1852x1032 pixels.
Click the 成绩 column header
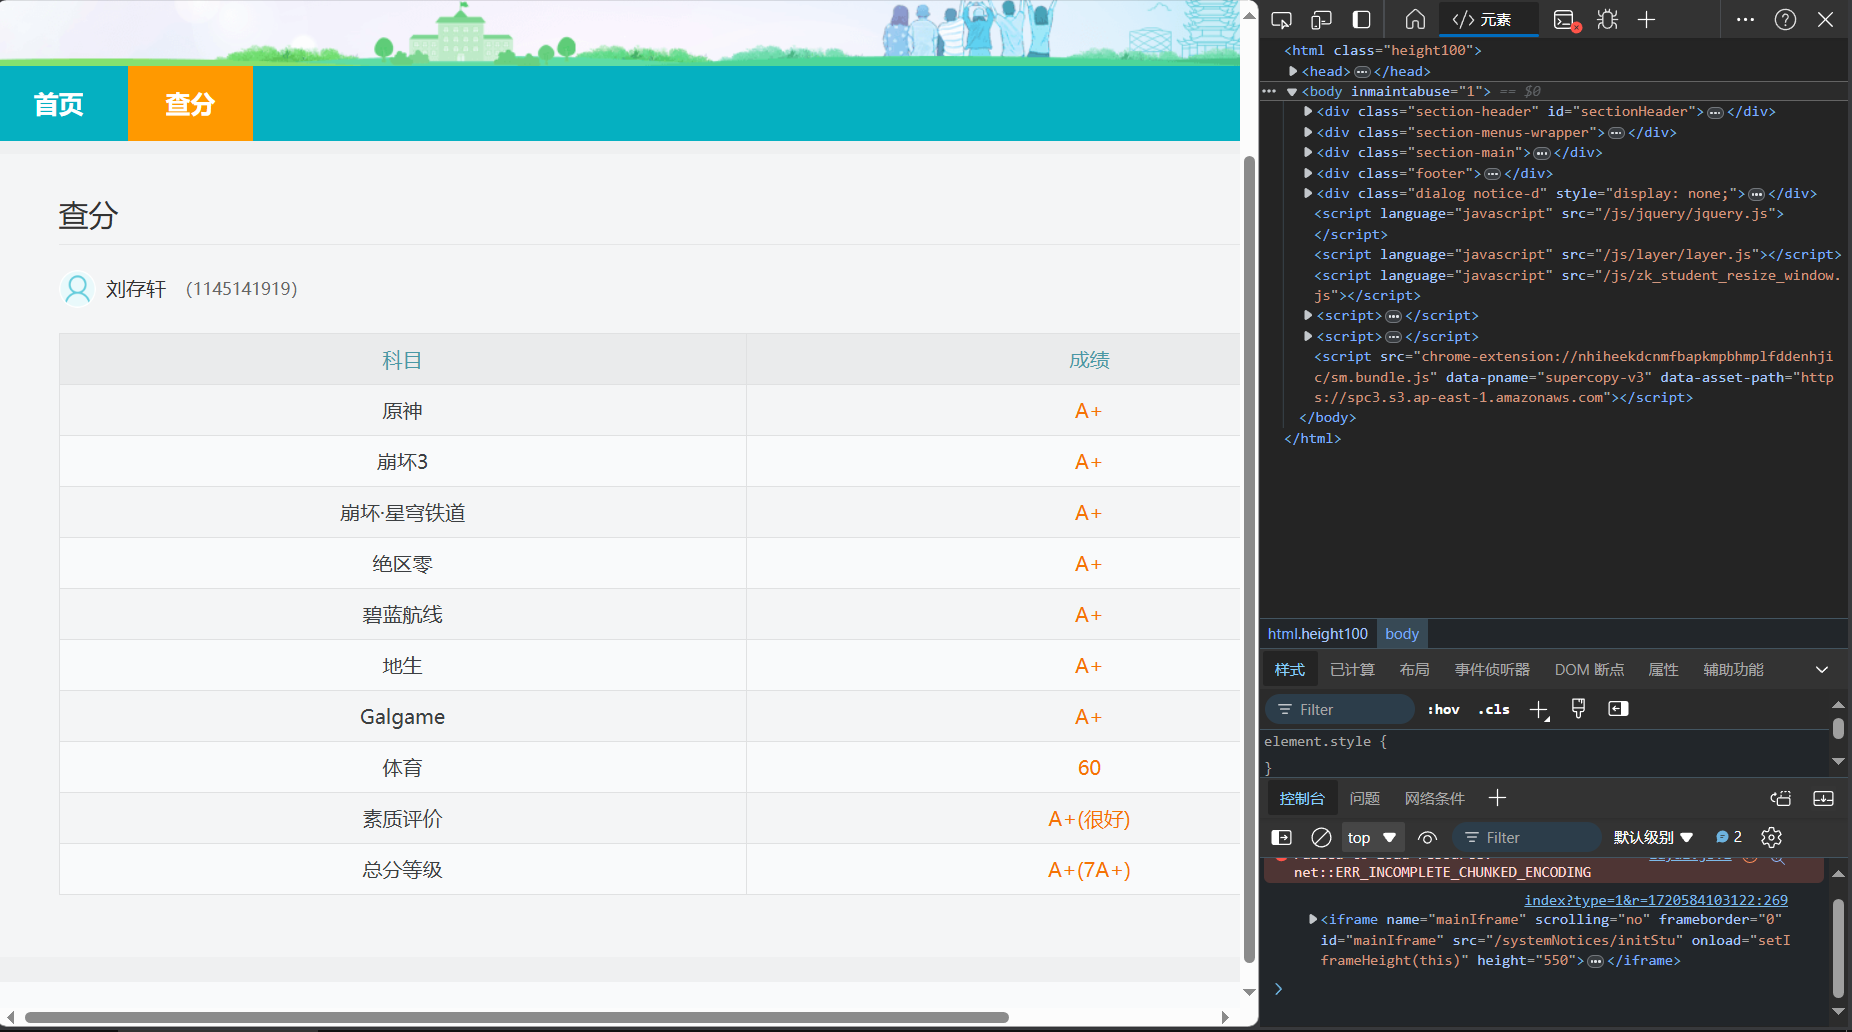(x=1089, y=360)
